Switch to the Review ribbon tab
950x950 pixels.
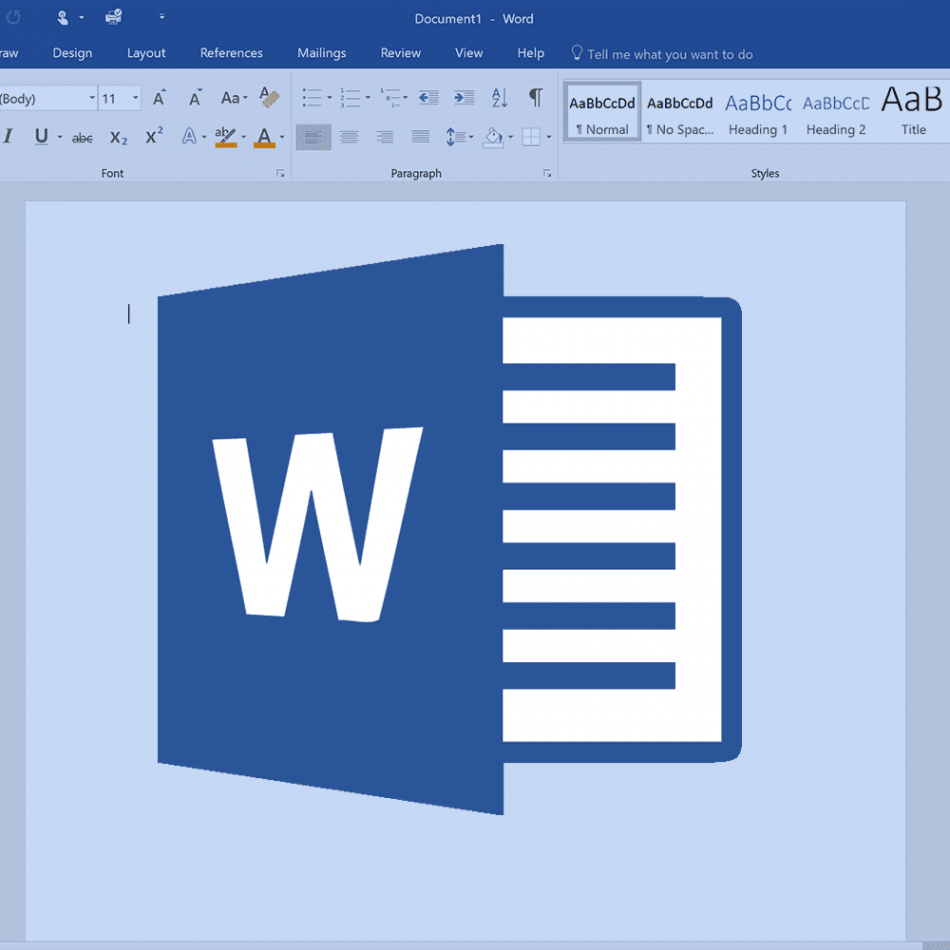(x=400, y=52)
